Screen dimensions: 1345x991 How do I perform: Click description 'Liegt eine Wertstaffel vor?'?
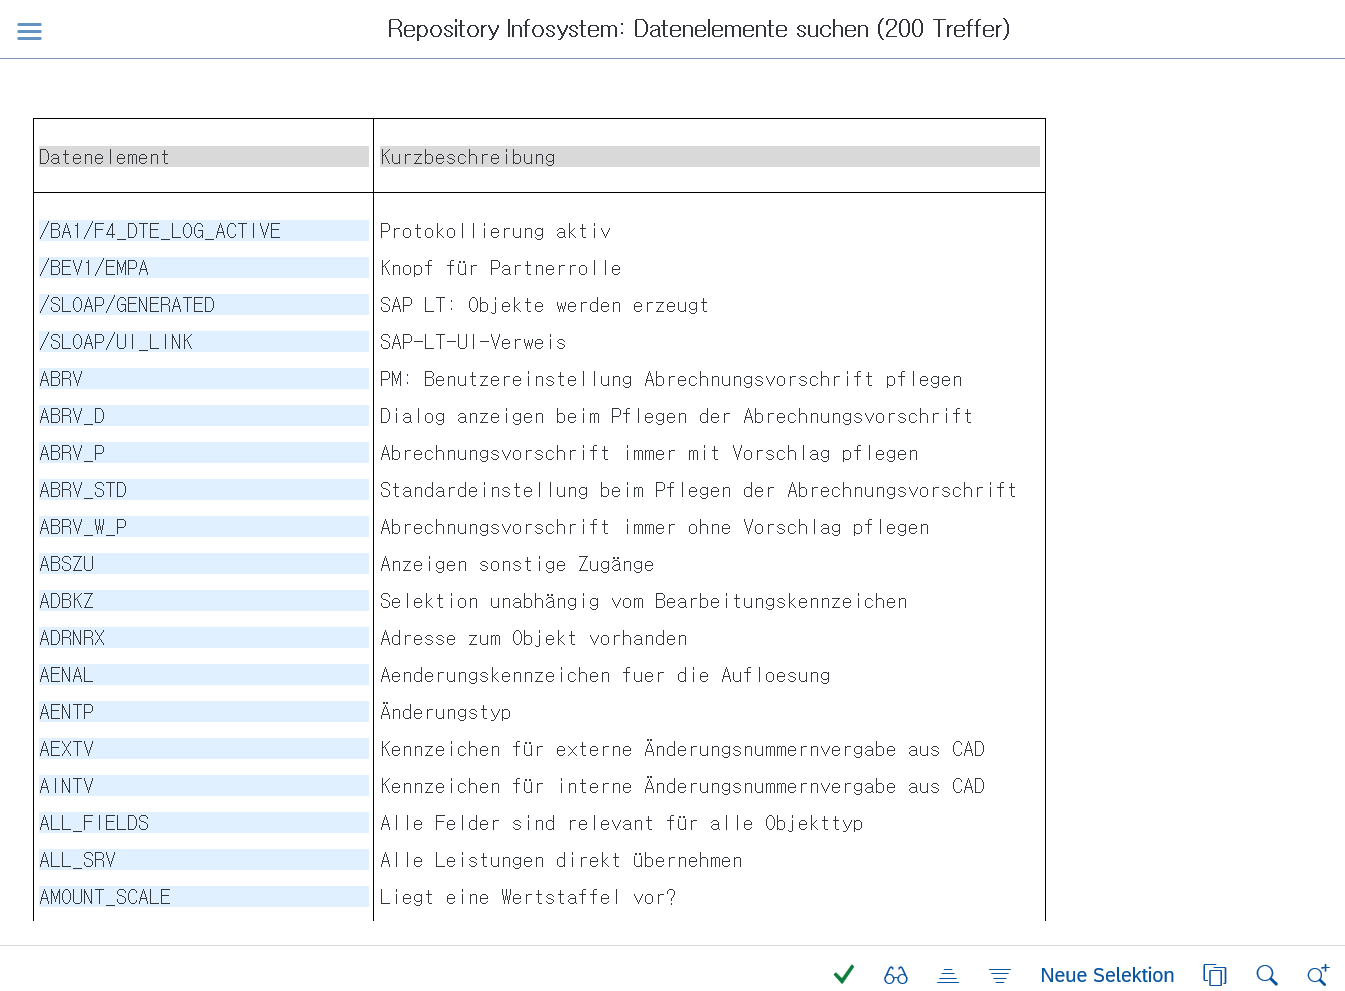pos(528,897)
